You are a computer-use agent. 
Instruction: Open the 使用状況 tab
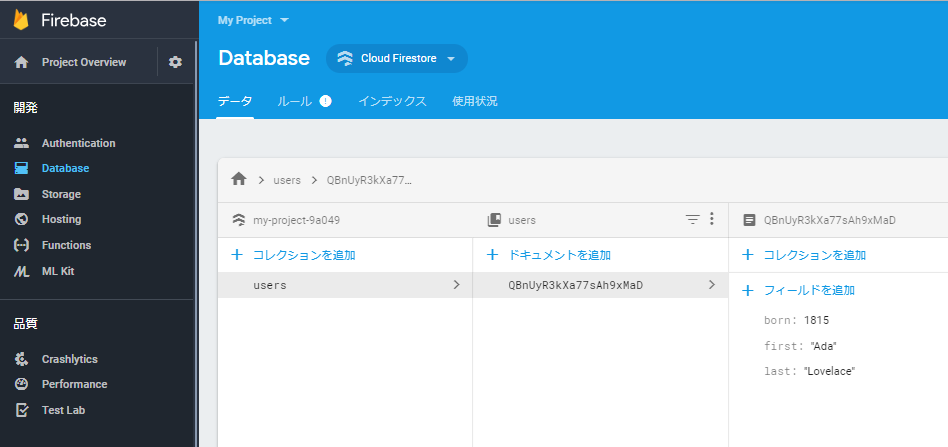[x=475, y=101]
